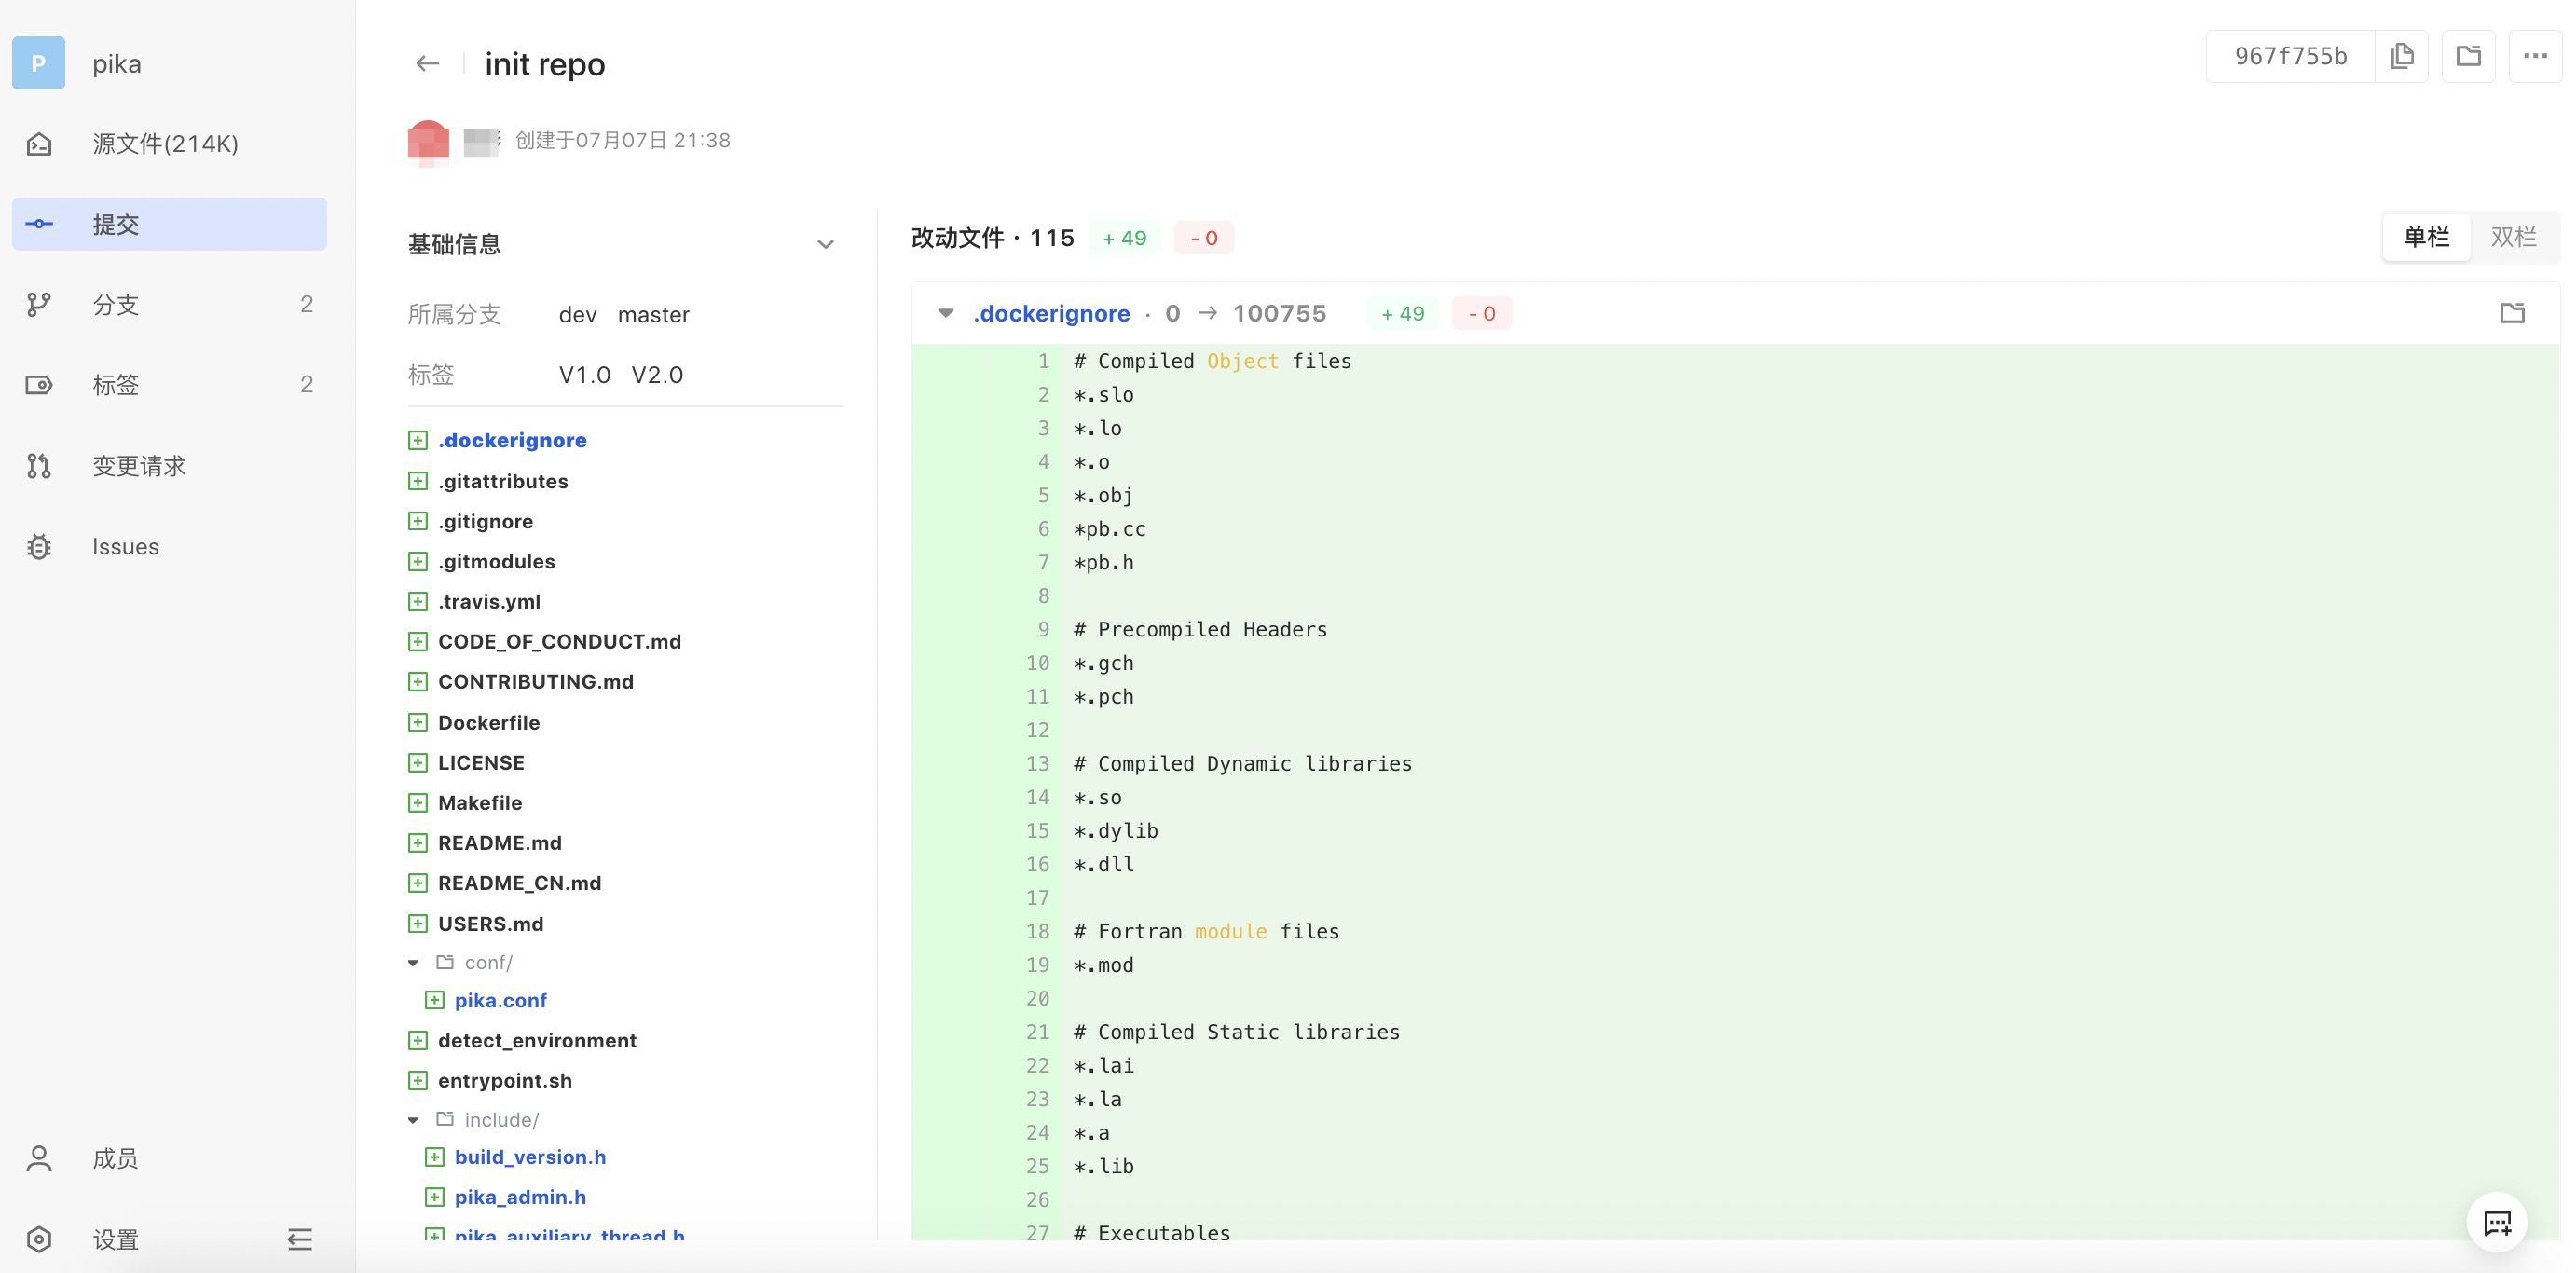Collapse the sidebar with the fold icon
Viewport: 2576px width, 1273px height.
click(x=299, y=1239)
